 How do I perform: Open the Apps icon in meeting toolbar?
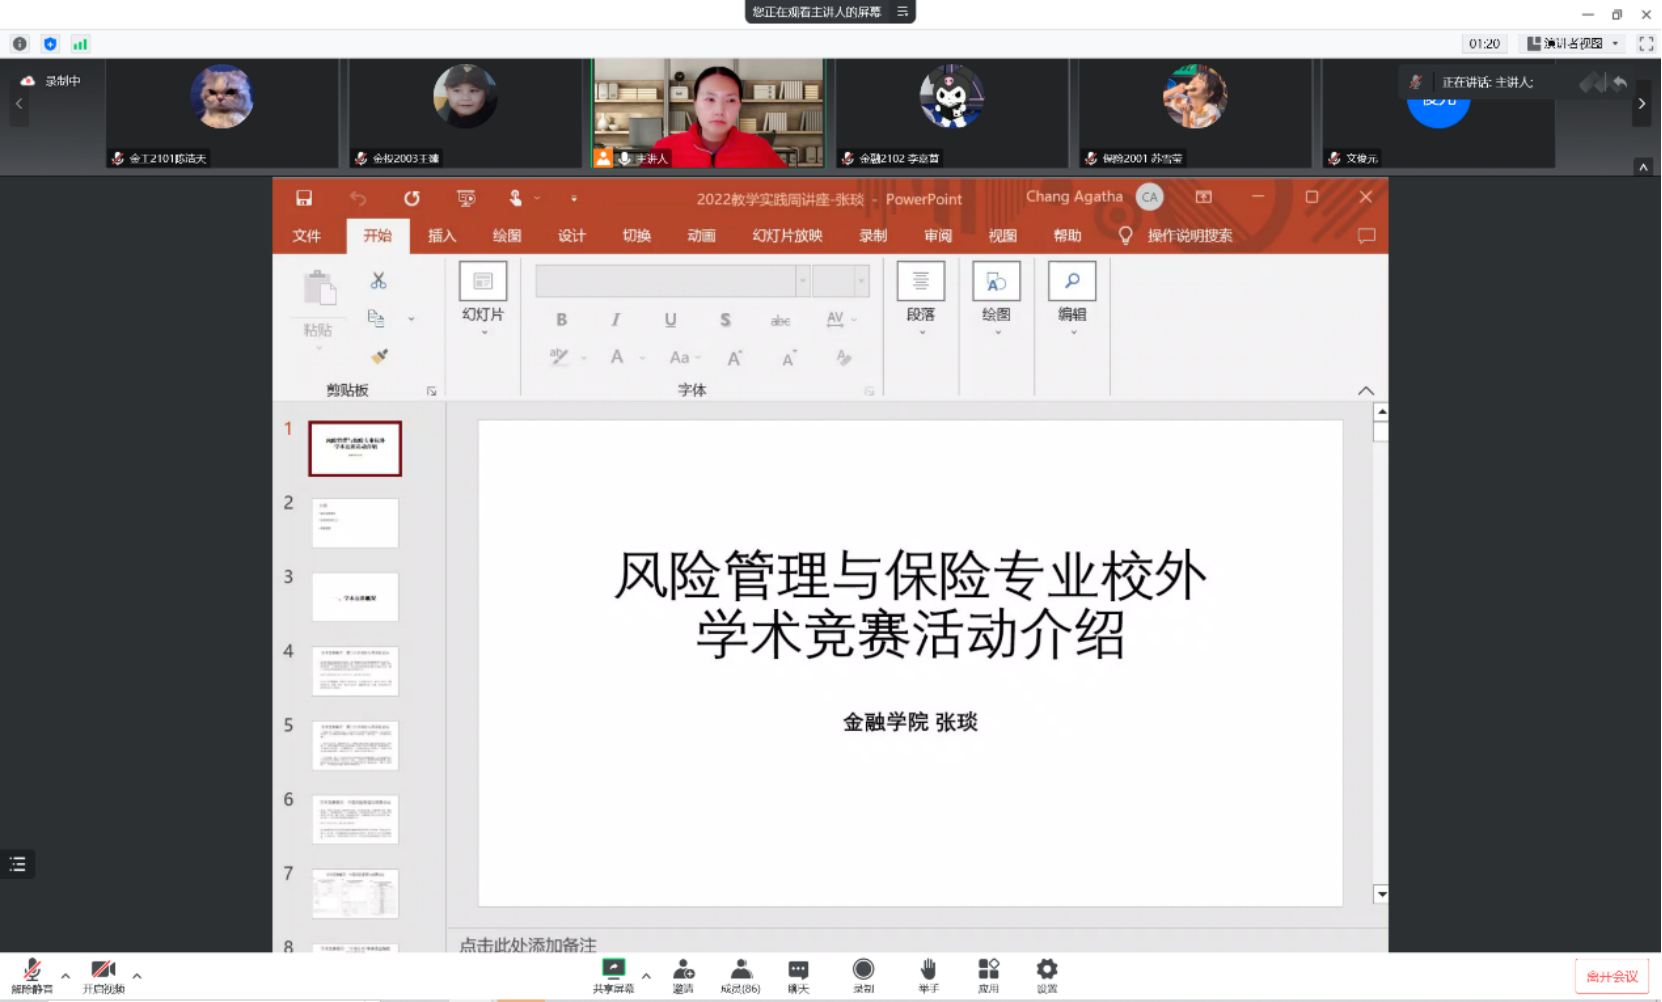click(x=988, y=975)
